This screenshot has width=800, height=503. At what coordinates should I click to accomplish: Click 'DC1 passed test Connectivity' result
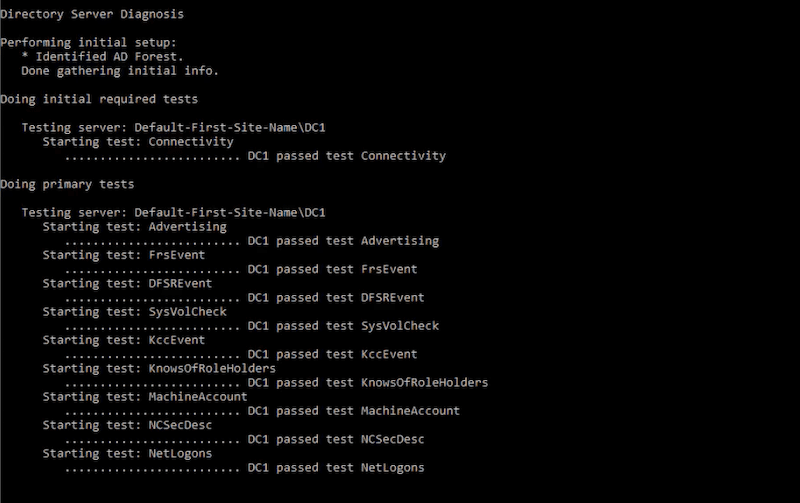click(346, 156)
